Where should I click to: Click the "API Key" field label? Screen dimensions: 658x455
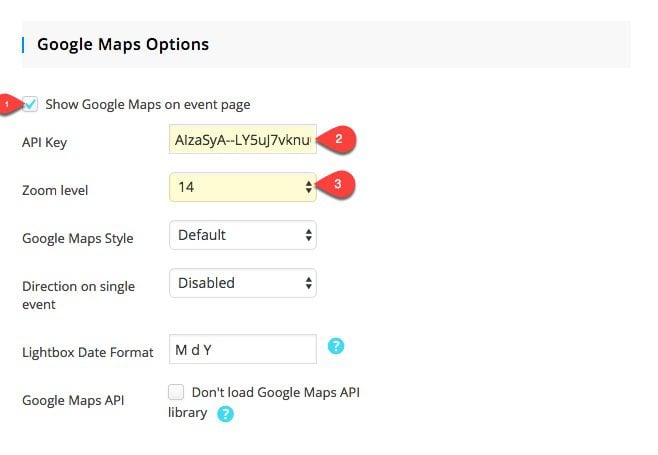coord(44,143)
